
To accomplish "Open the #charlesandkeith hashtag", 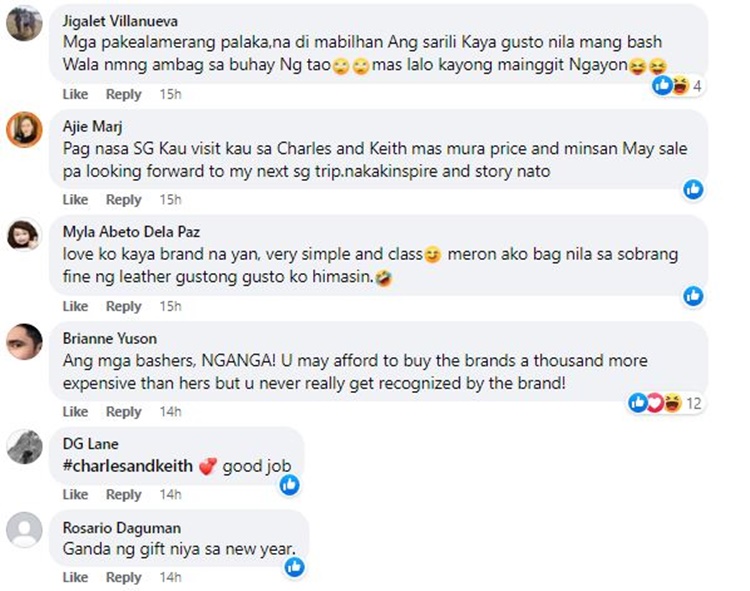I will (128, 466).
